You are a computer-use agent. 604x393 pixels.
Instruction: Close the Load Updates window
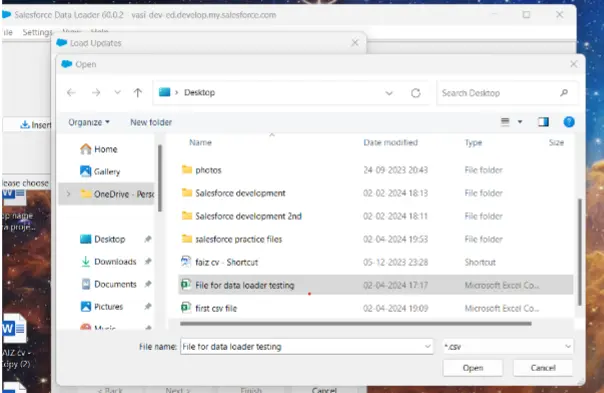pyautogui.click(x=355, y=43)
